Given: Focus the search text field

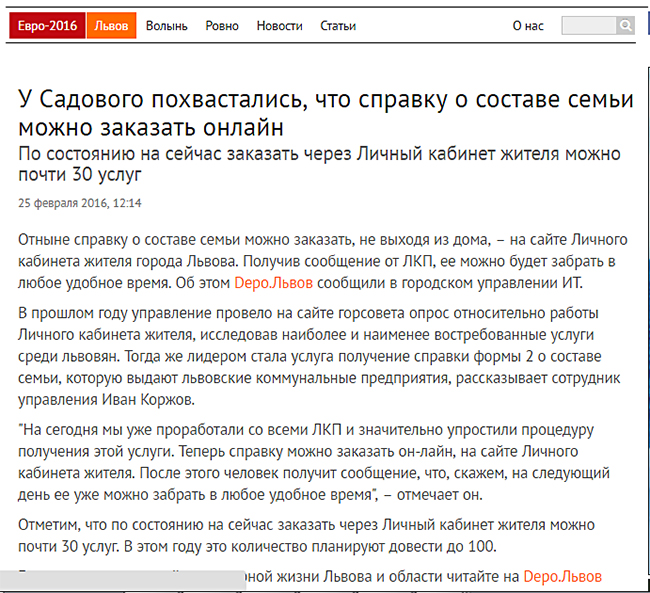Looking at the screenshot, I should (588, 26).
